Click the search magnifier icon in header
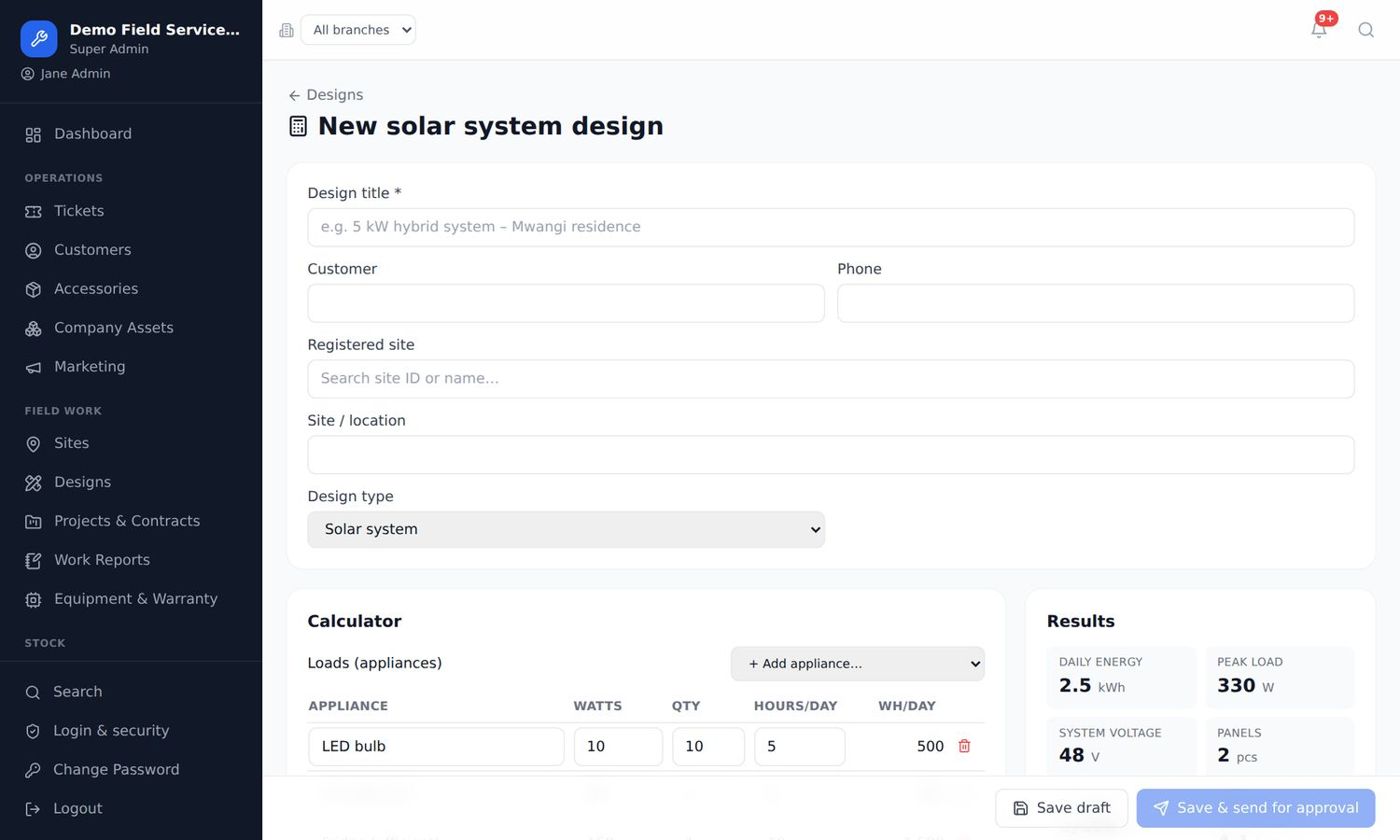This screenshot has width=1400, height=840. pos(1365,30)
